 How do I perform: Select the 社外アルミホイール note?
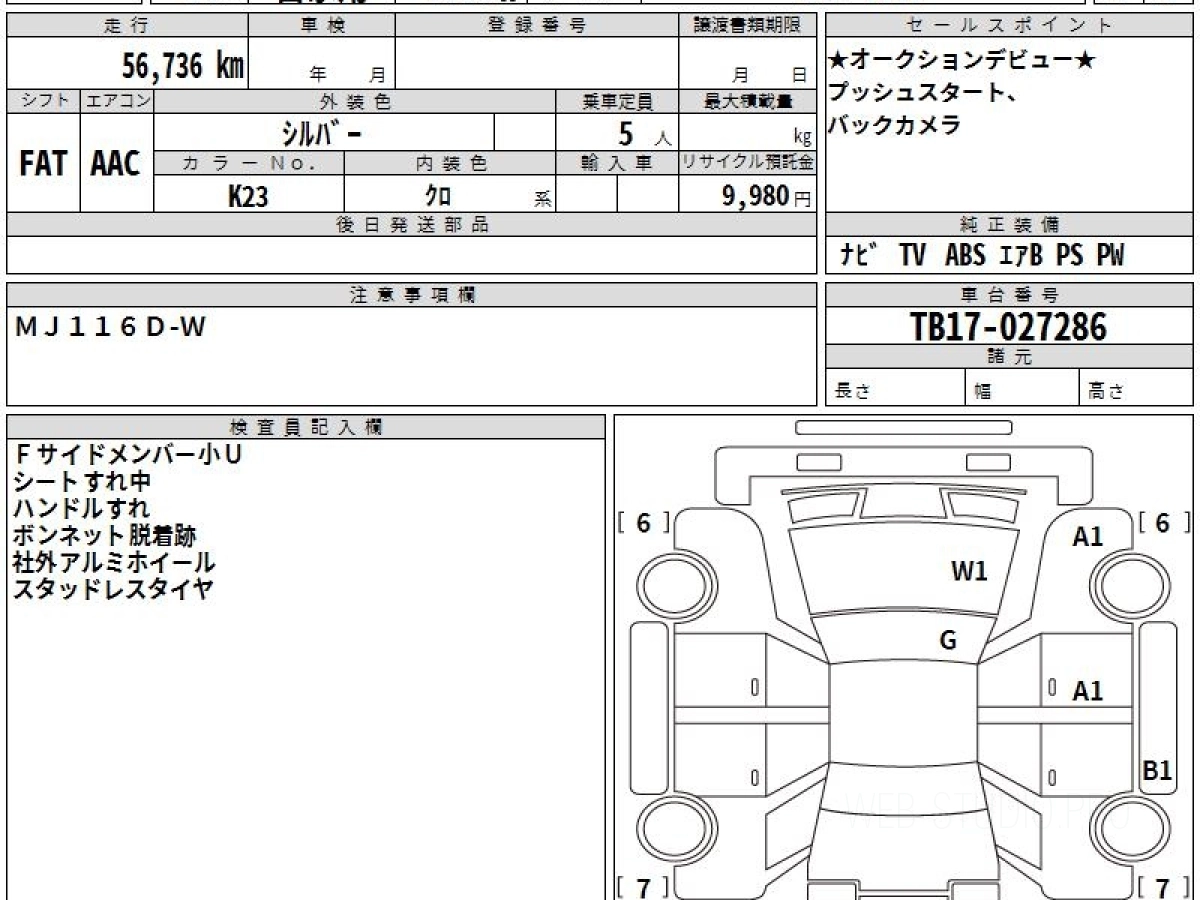point(114,562)
